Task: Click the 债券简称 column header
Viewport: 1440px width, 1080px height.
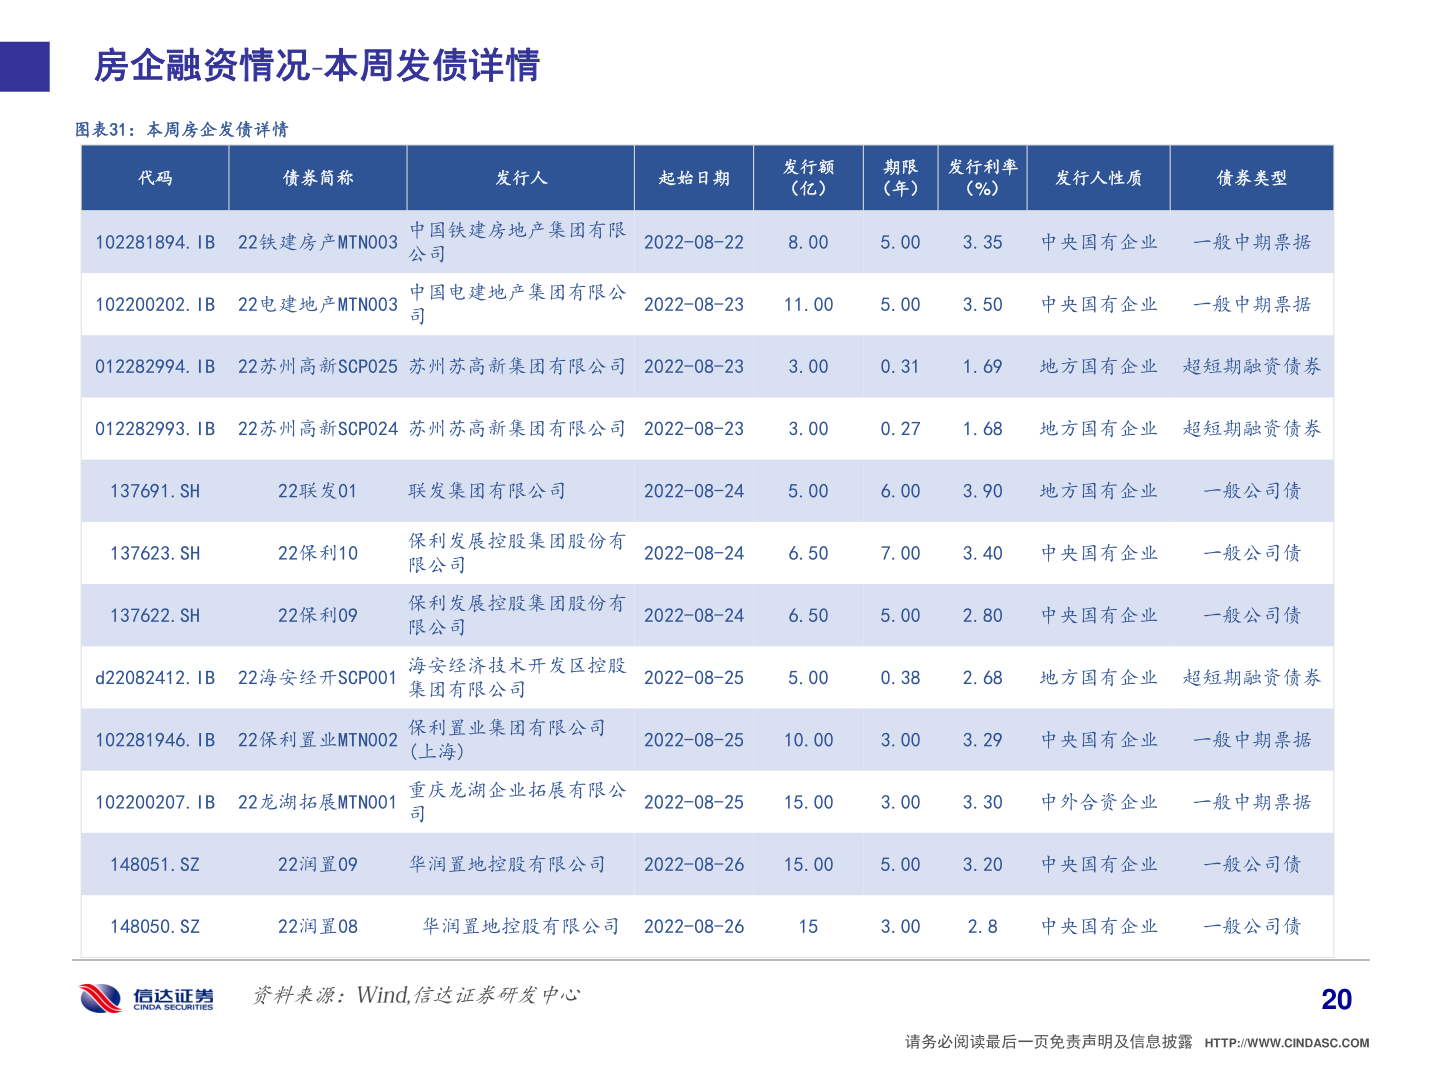Action: (x=318, y=178)
